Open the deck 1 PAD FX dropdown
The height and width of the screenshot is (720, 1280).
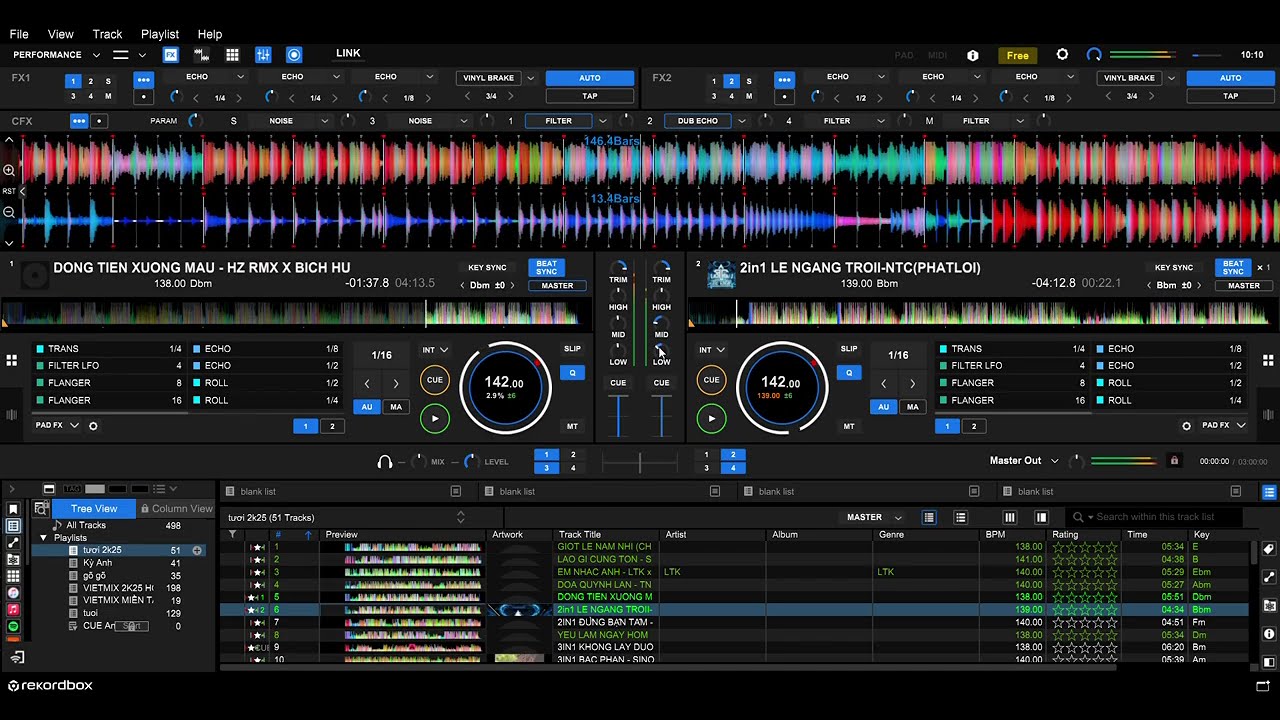[73, 426]
